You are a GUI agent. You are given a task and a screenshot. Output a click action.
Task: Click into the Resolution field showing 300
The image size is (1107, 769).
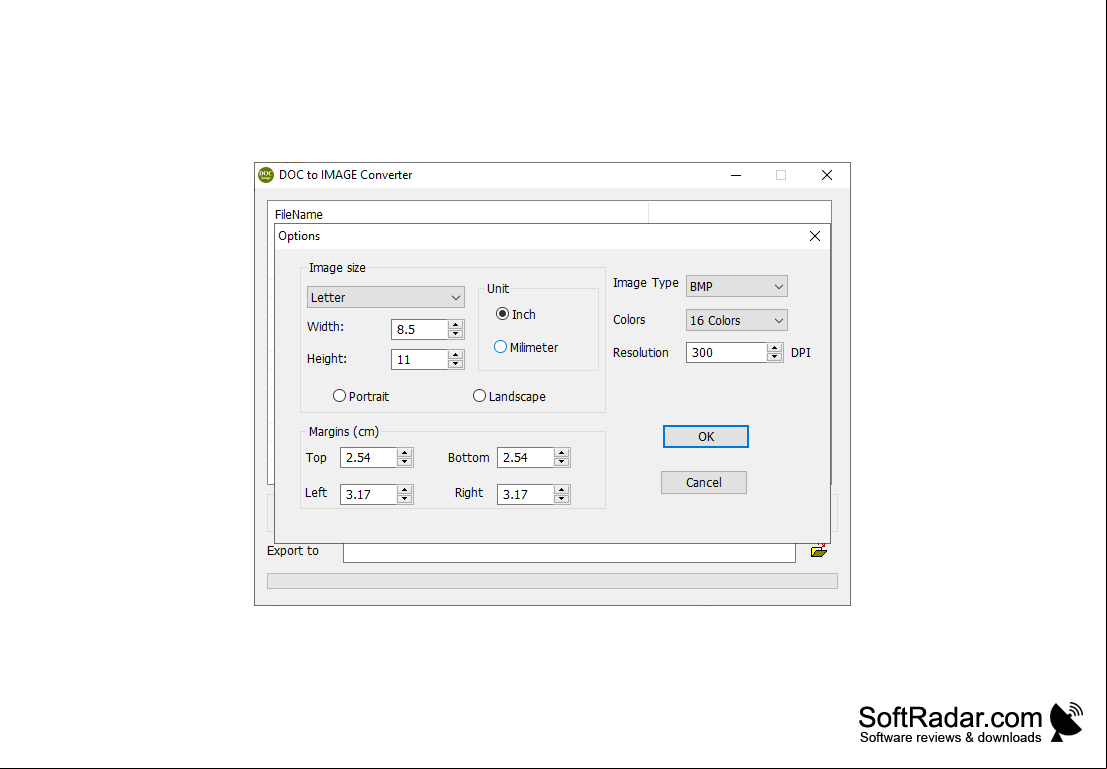[726, 352]
